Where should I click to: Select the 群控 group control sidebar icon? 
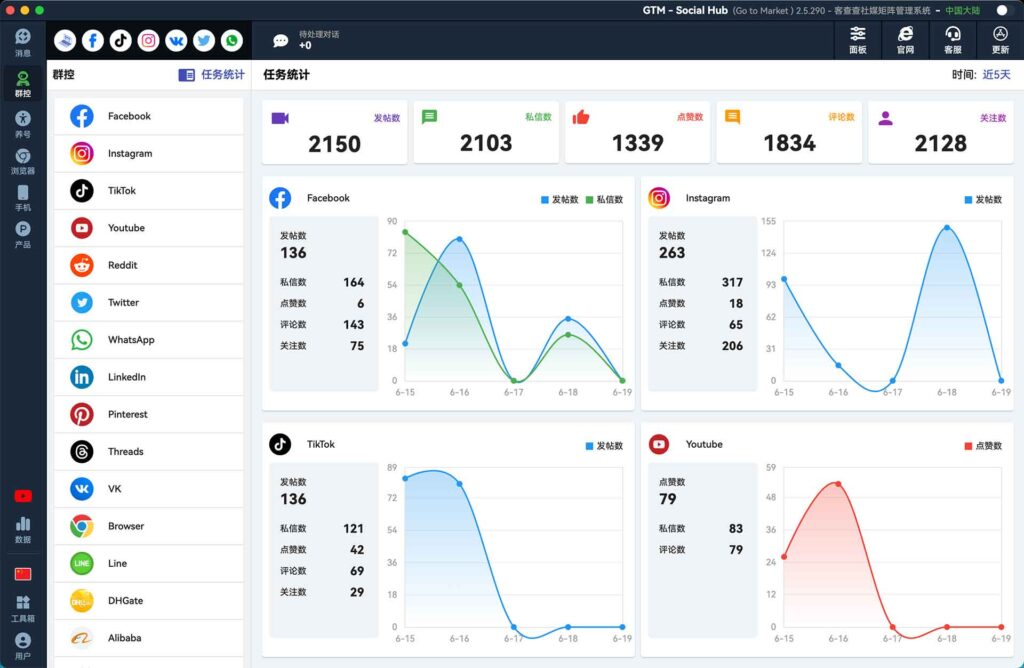pyautogui.click(x=23, y=84)
